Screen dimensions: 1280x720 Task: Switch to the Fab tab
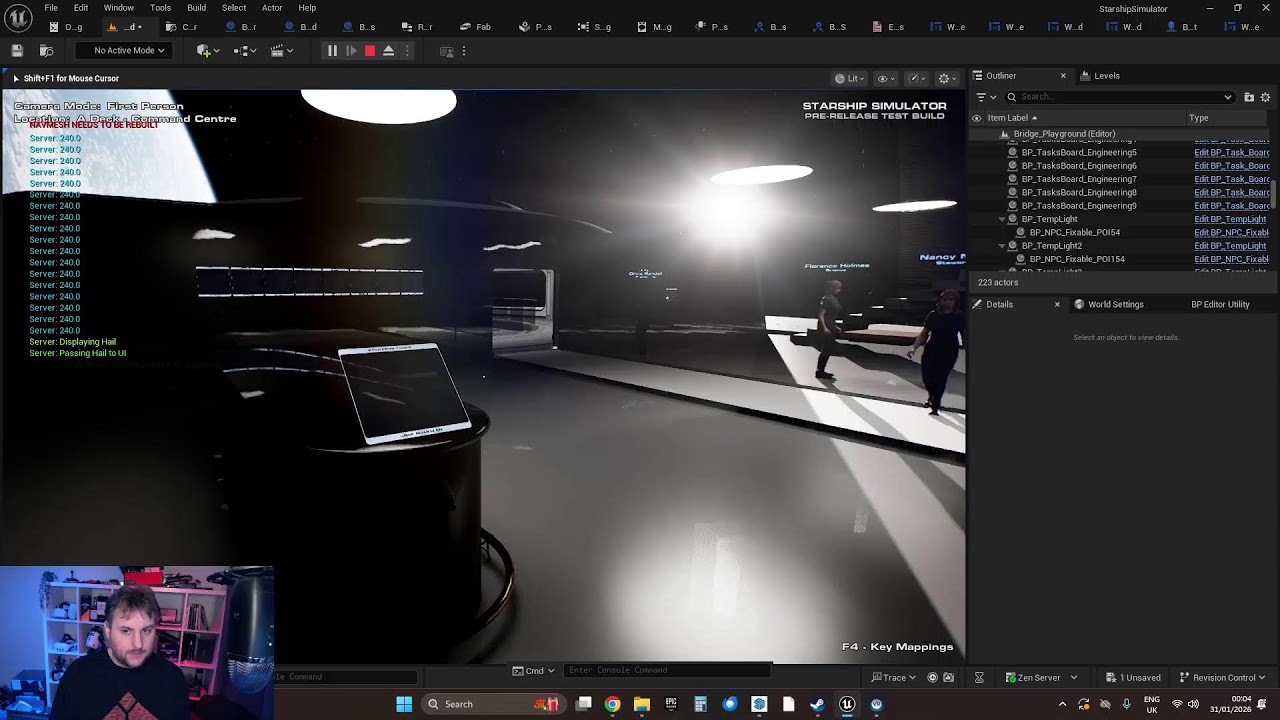[x=476, y=27]
